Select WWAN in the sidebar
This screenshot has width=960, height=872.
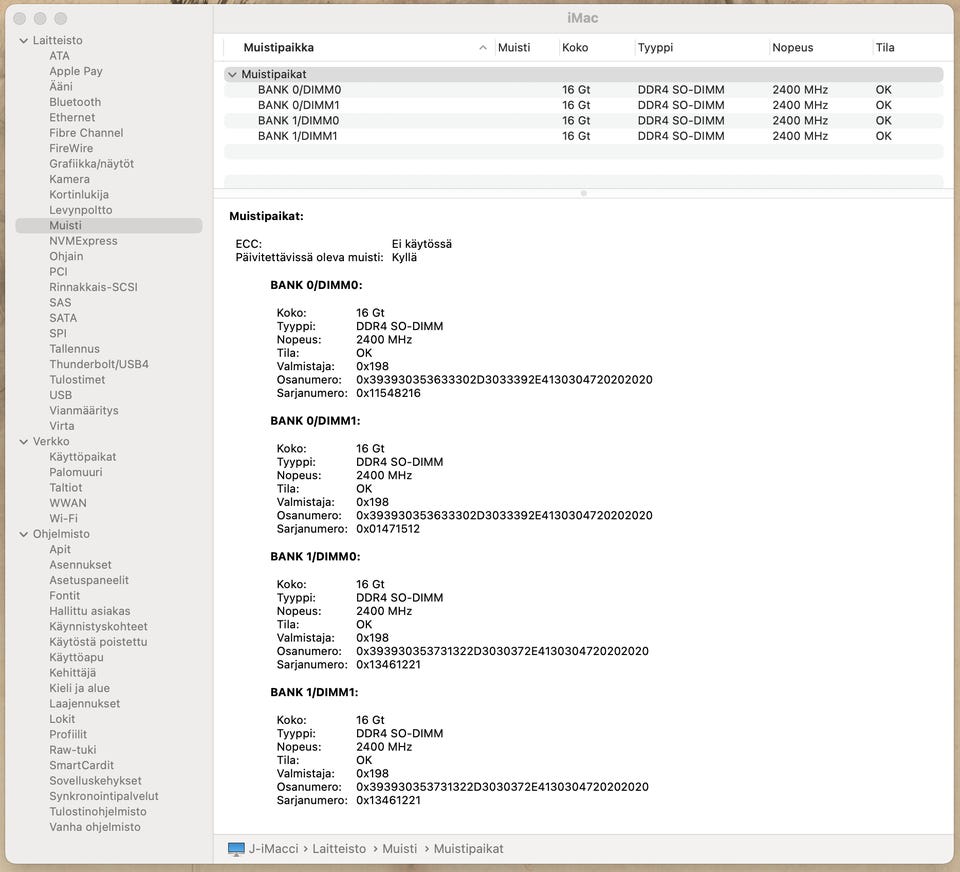(68, 503)
